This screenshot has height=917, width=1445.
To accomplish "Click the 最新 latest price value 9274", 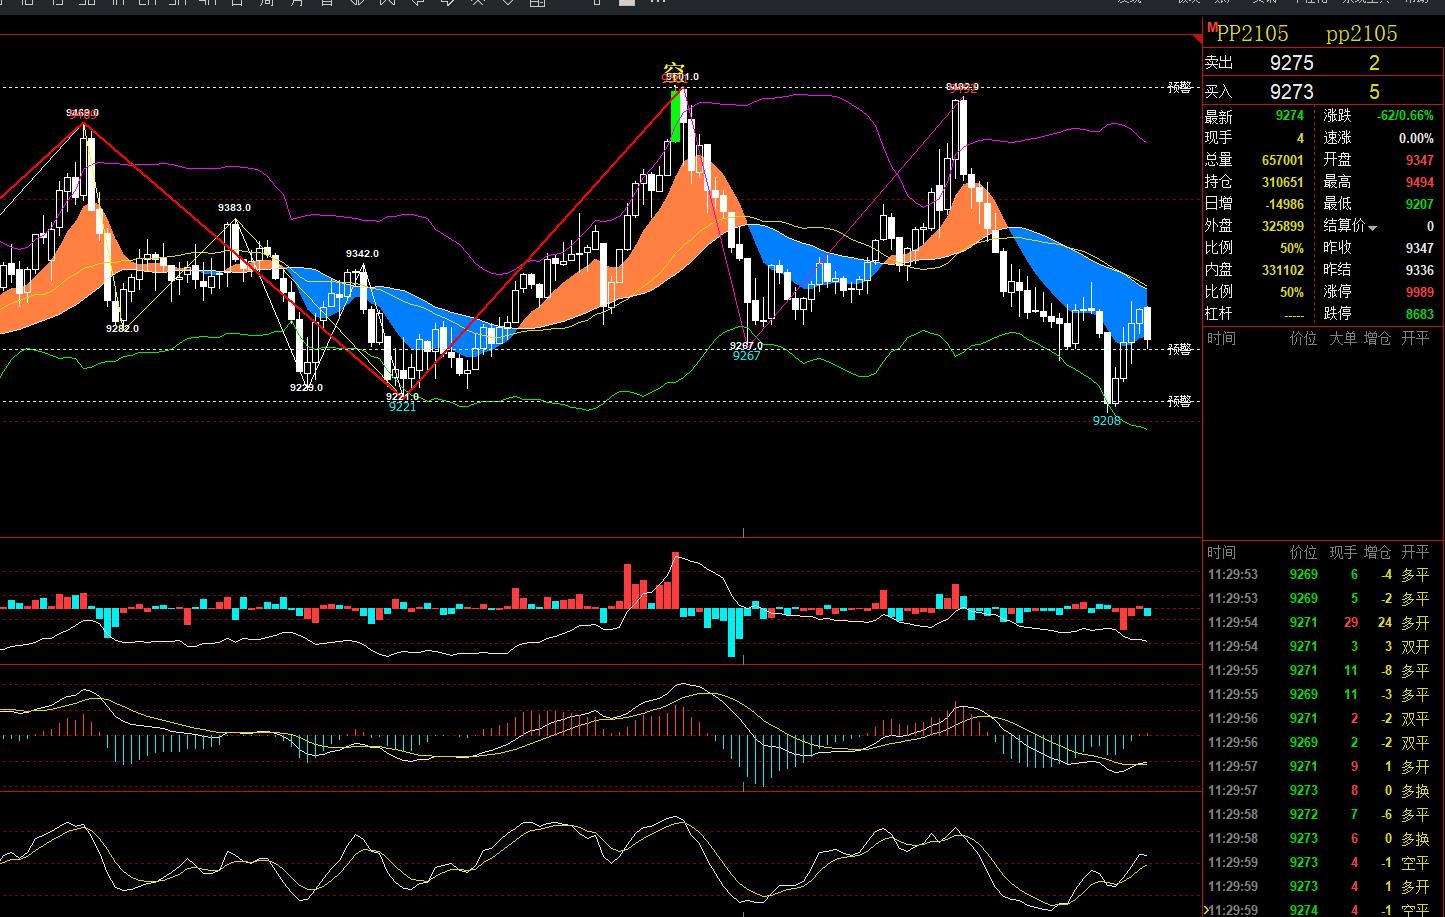I will [1289, 116].
